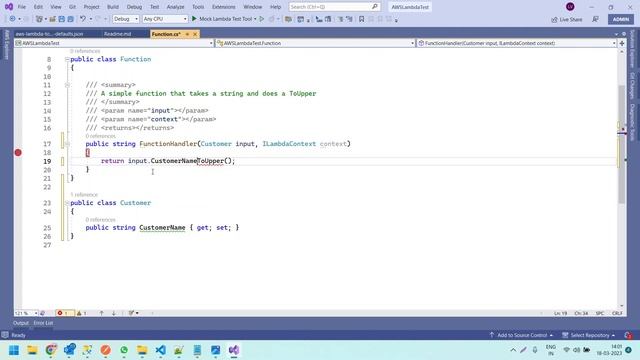
Task: Open Chrome from the taskbar
Action: (51, 350)
